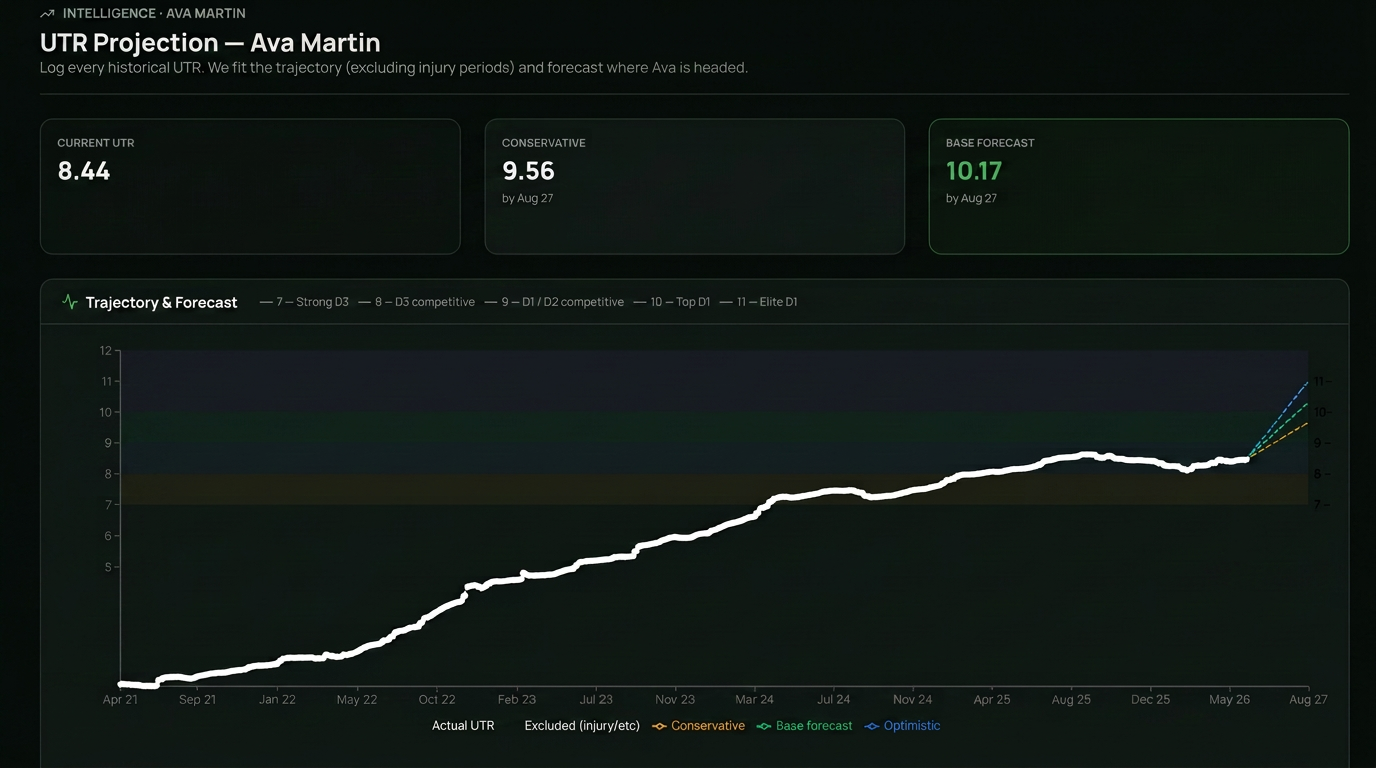Click the green Base forecast legend marker

point(764,726)
